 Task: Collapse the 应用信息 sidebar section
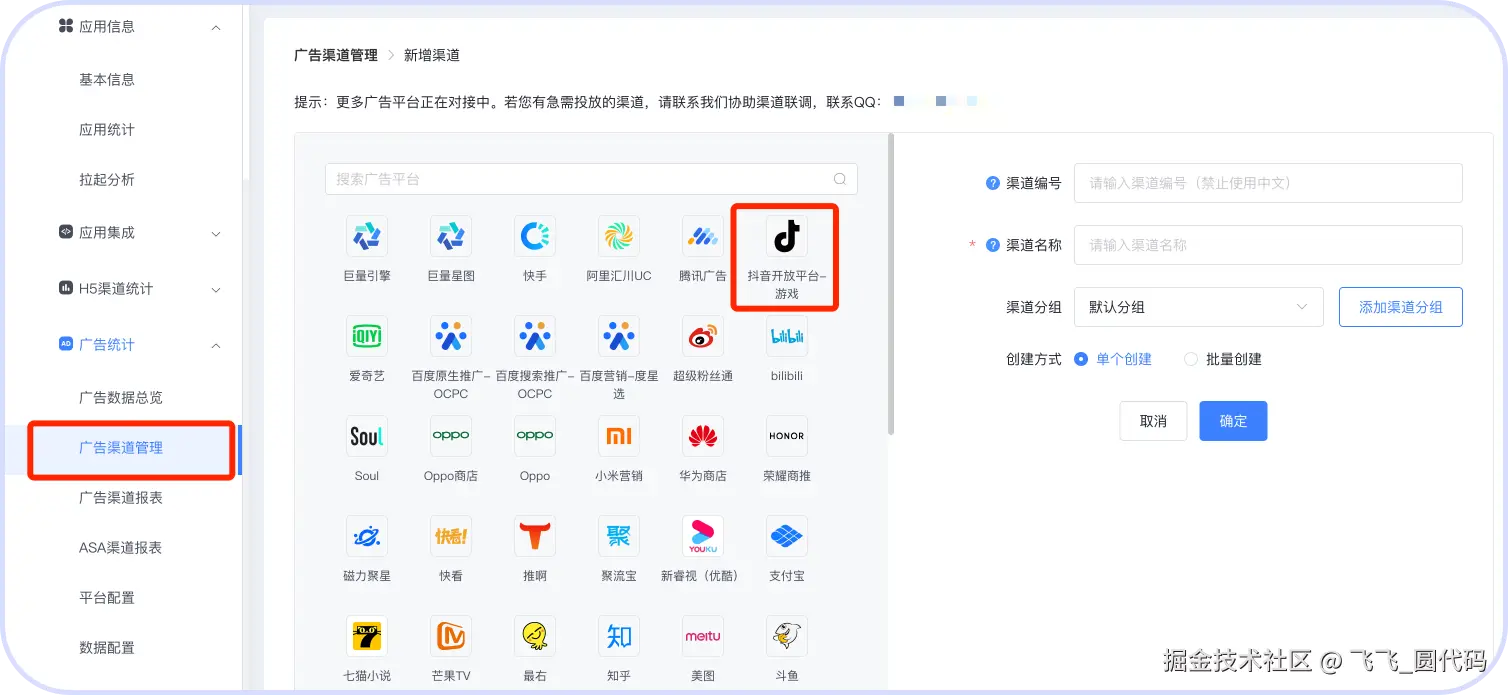click(216, 27)
